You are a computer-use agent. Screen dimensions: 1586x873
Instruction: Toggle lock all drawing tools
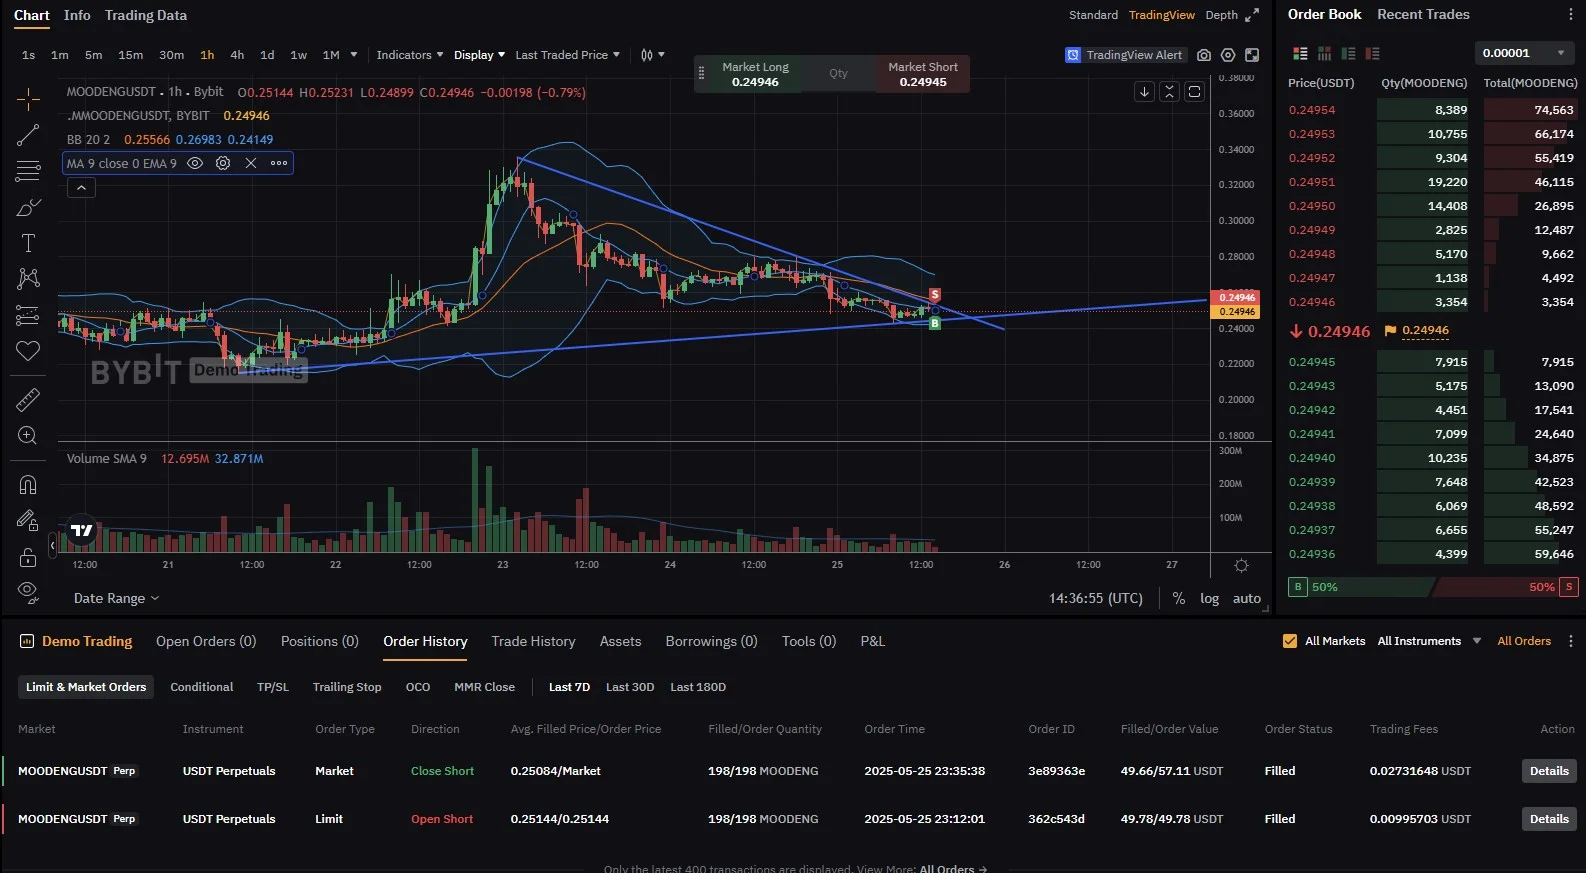point(28,557)
